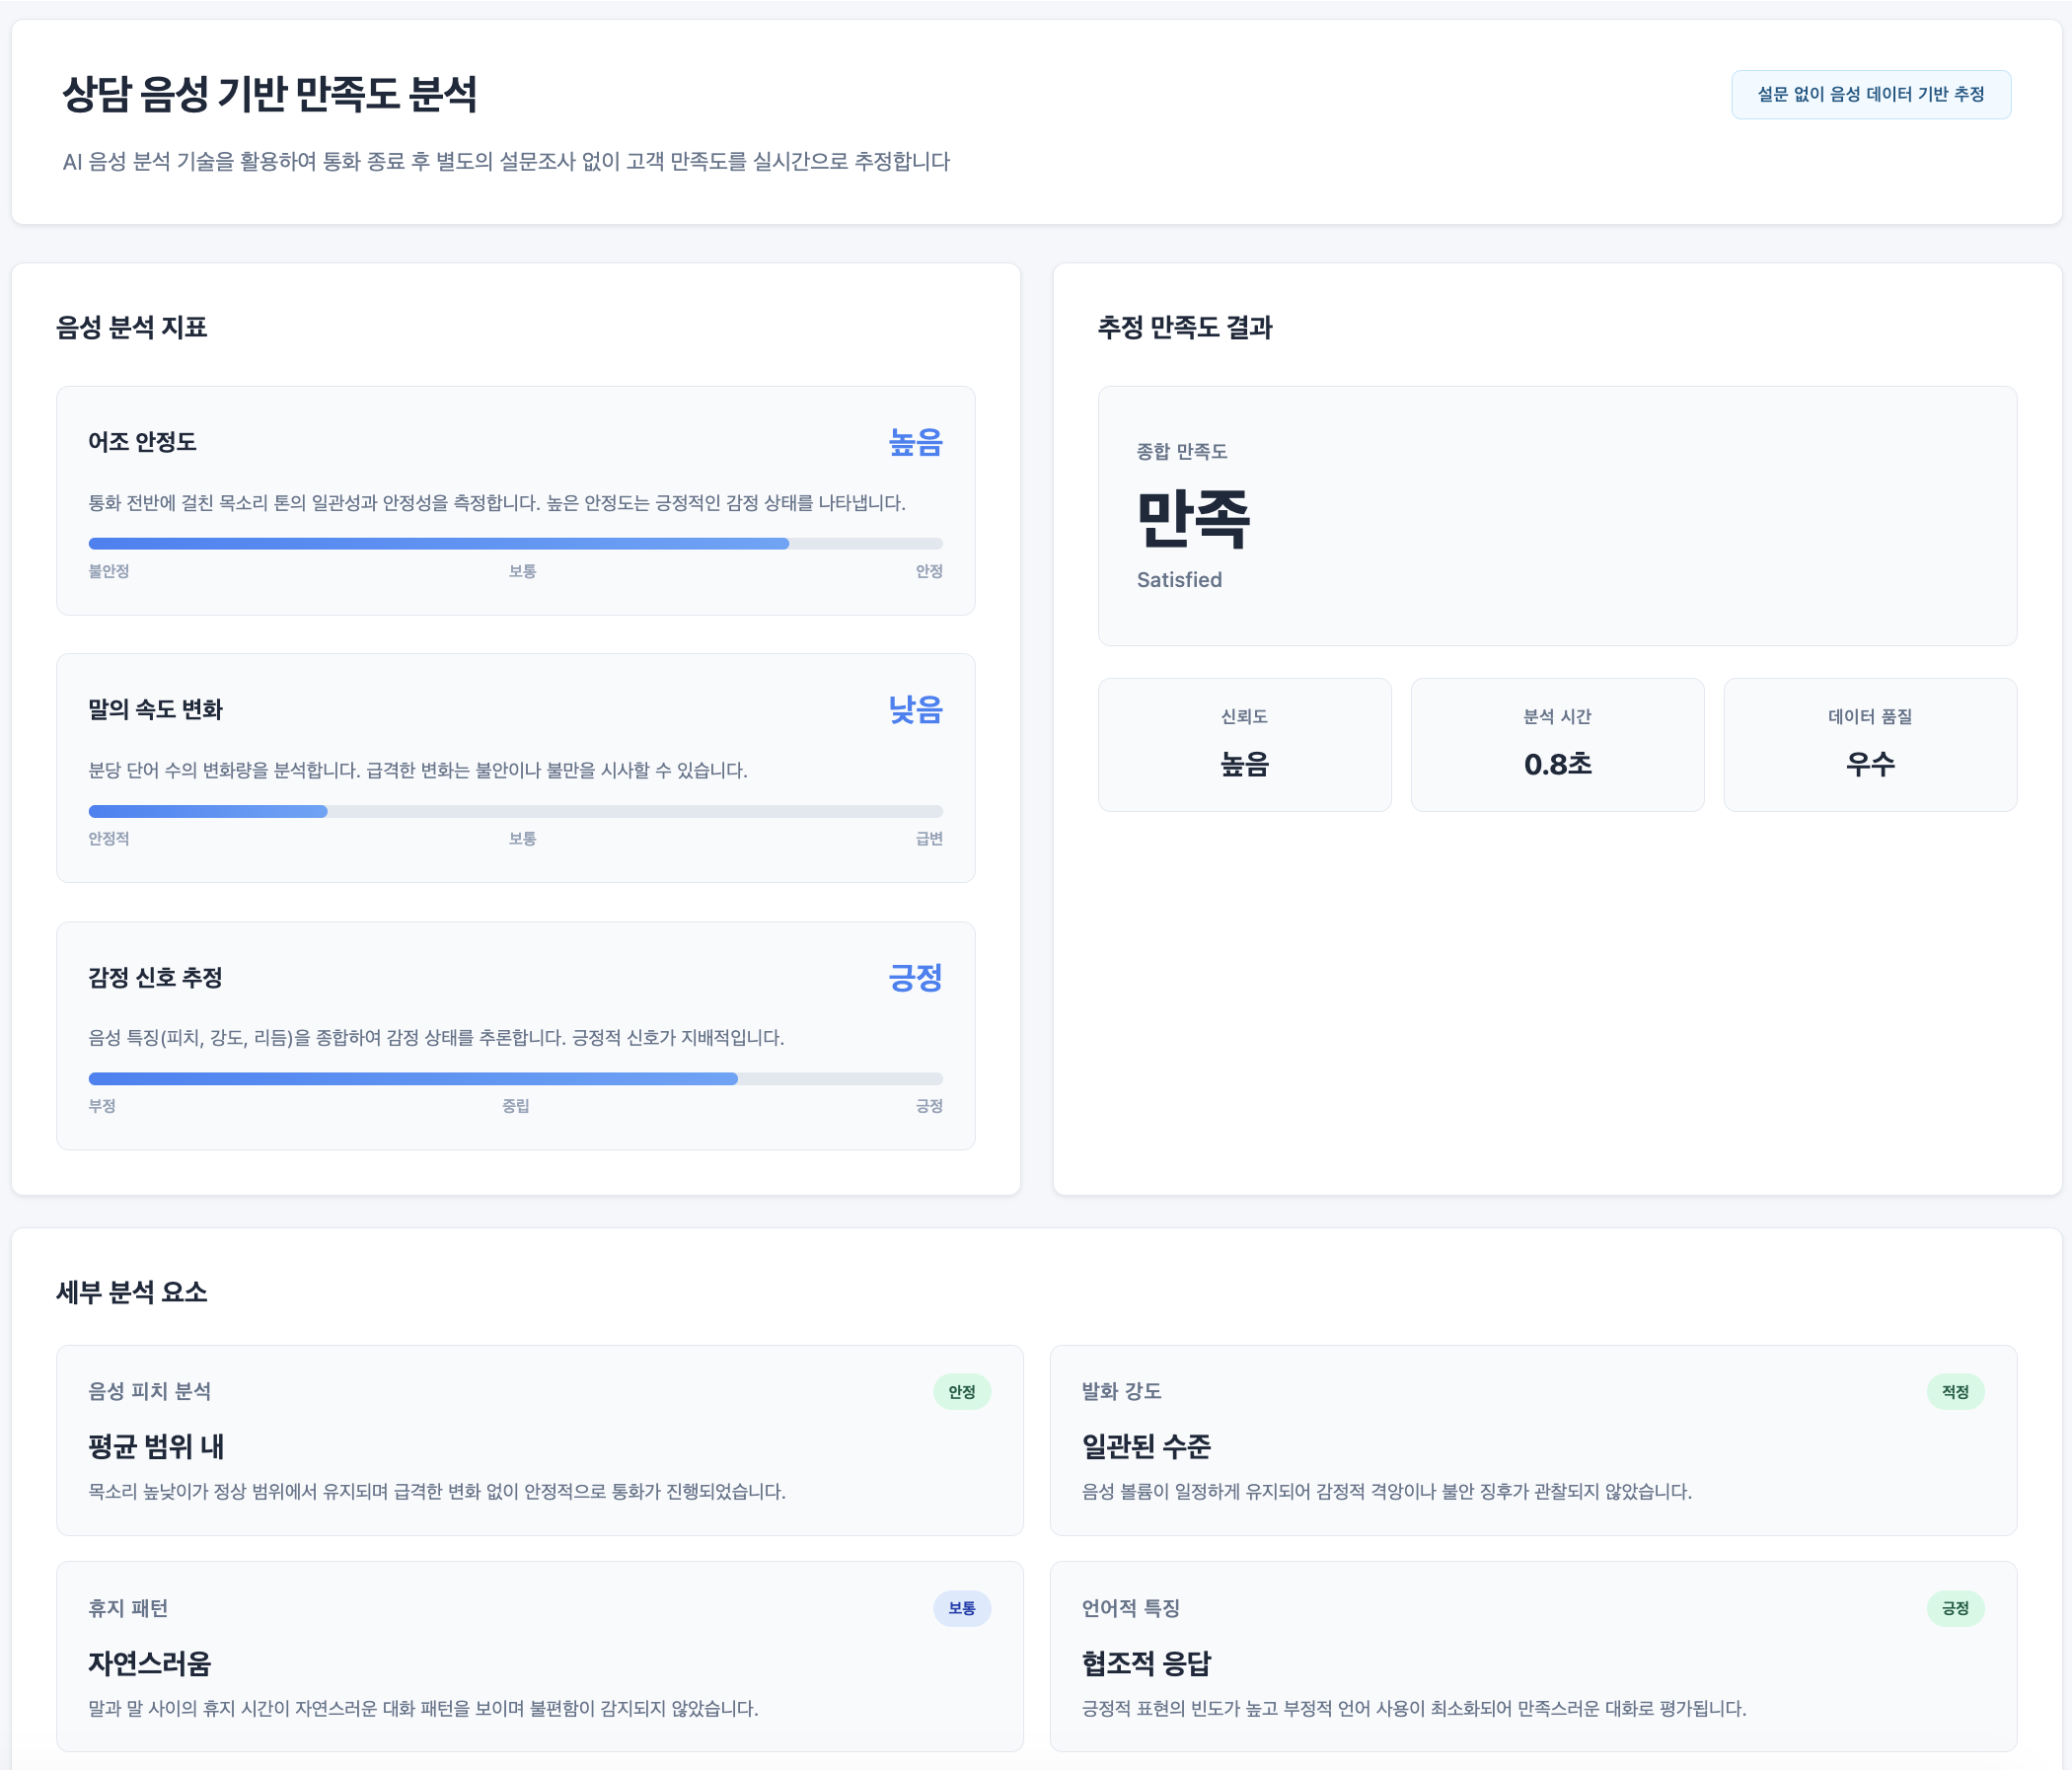Toggle the 보통 badge on 휴지 패턴
Viewport: 2072px width, 1770px height.
point(962,1608)
